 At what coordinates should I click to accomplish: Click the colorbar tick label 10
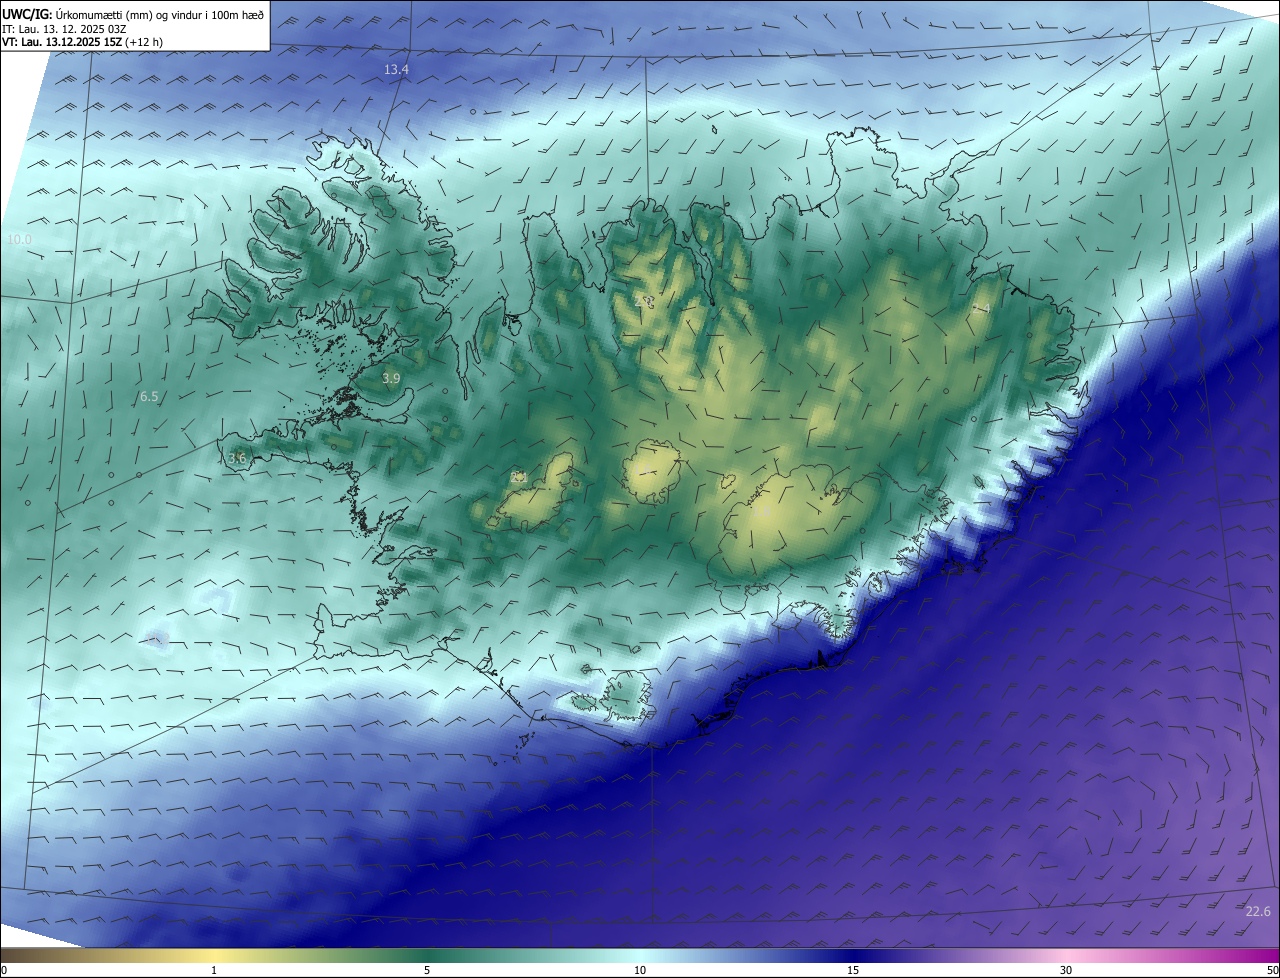(x=640, y=970)
